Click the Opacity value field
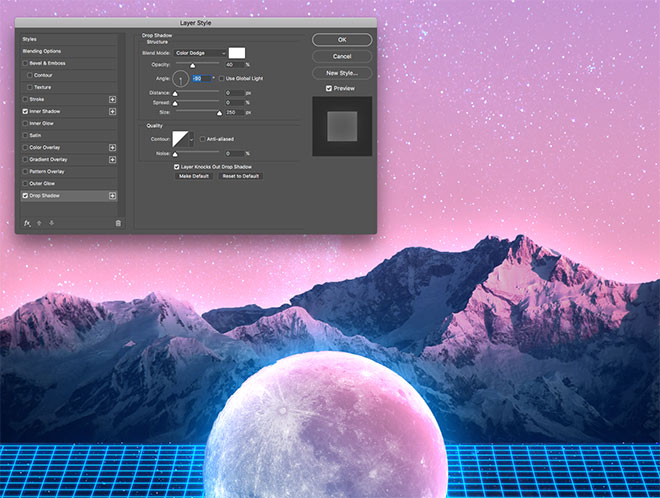The image size is (660, 498). (x=235, y=65)
